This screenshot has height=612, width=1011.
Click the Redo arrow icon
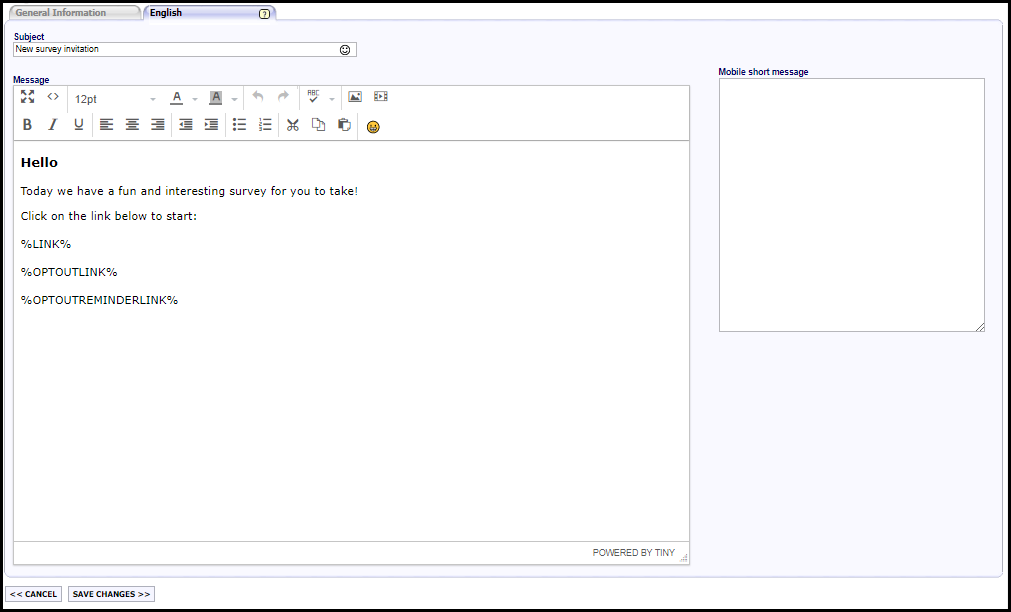pos(283,97)
